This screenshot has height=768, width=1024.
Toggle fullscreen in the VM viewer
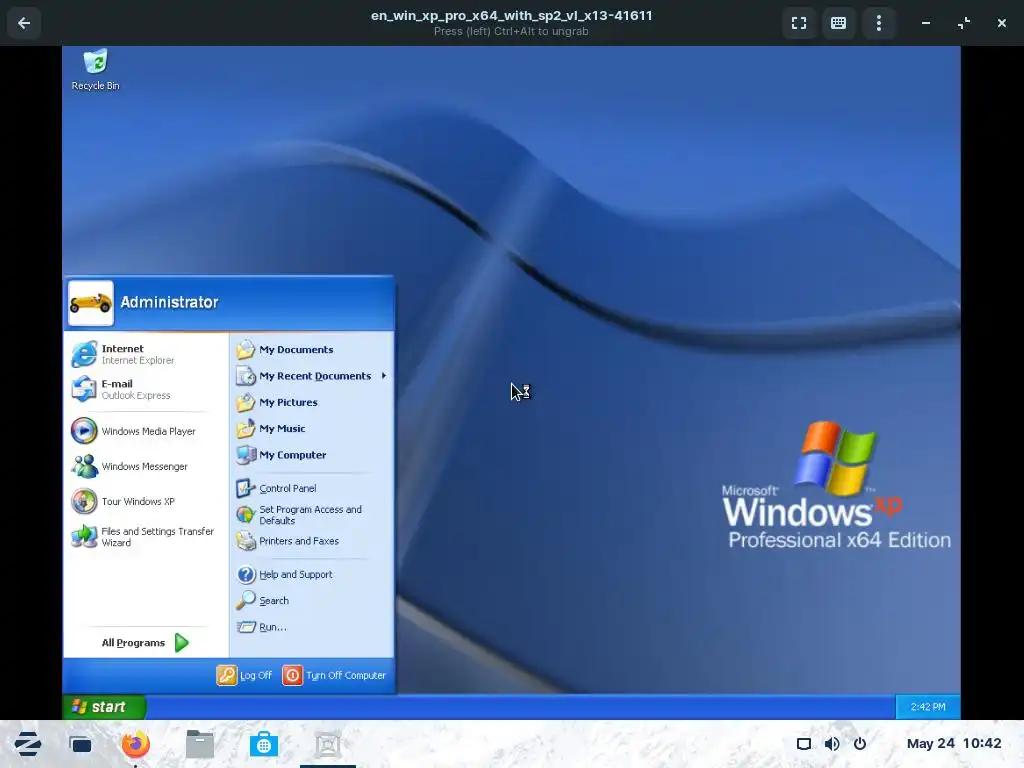pyautogui.click(x=799, y=24)
